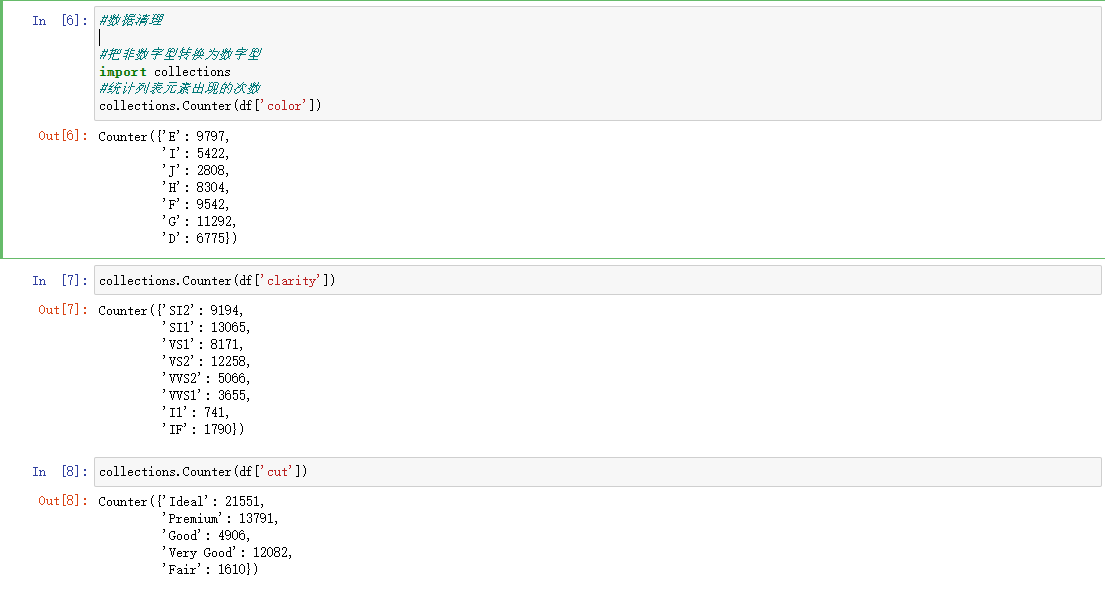Place cursor on the #把非数字型转换为数字型 comment
The image size is (1105, 597).
tap(180, 55)
